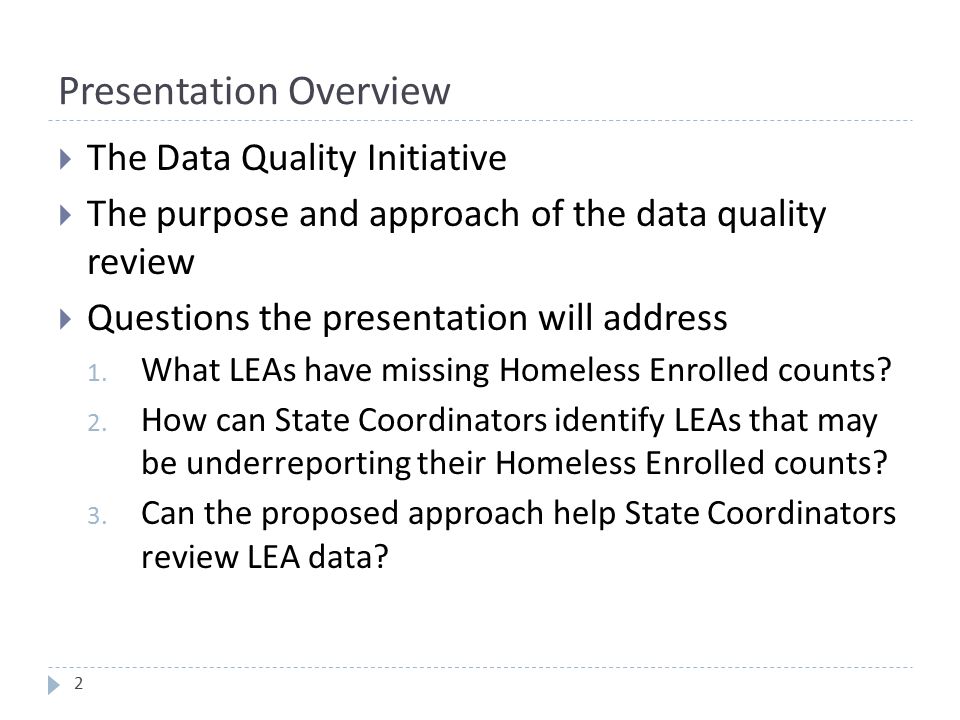
Task: Click the text 'The Data Quality Initiative'
Action: [297, 158]
